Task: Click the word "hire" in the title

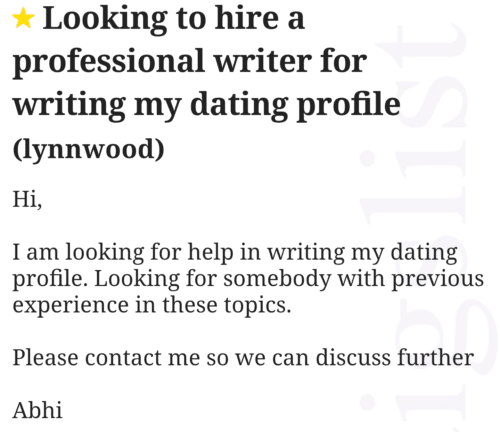Action: tap(247, 18)
